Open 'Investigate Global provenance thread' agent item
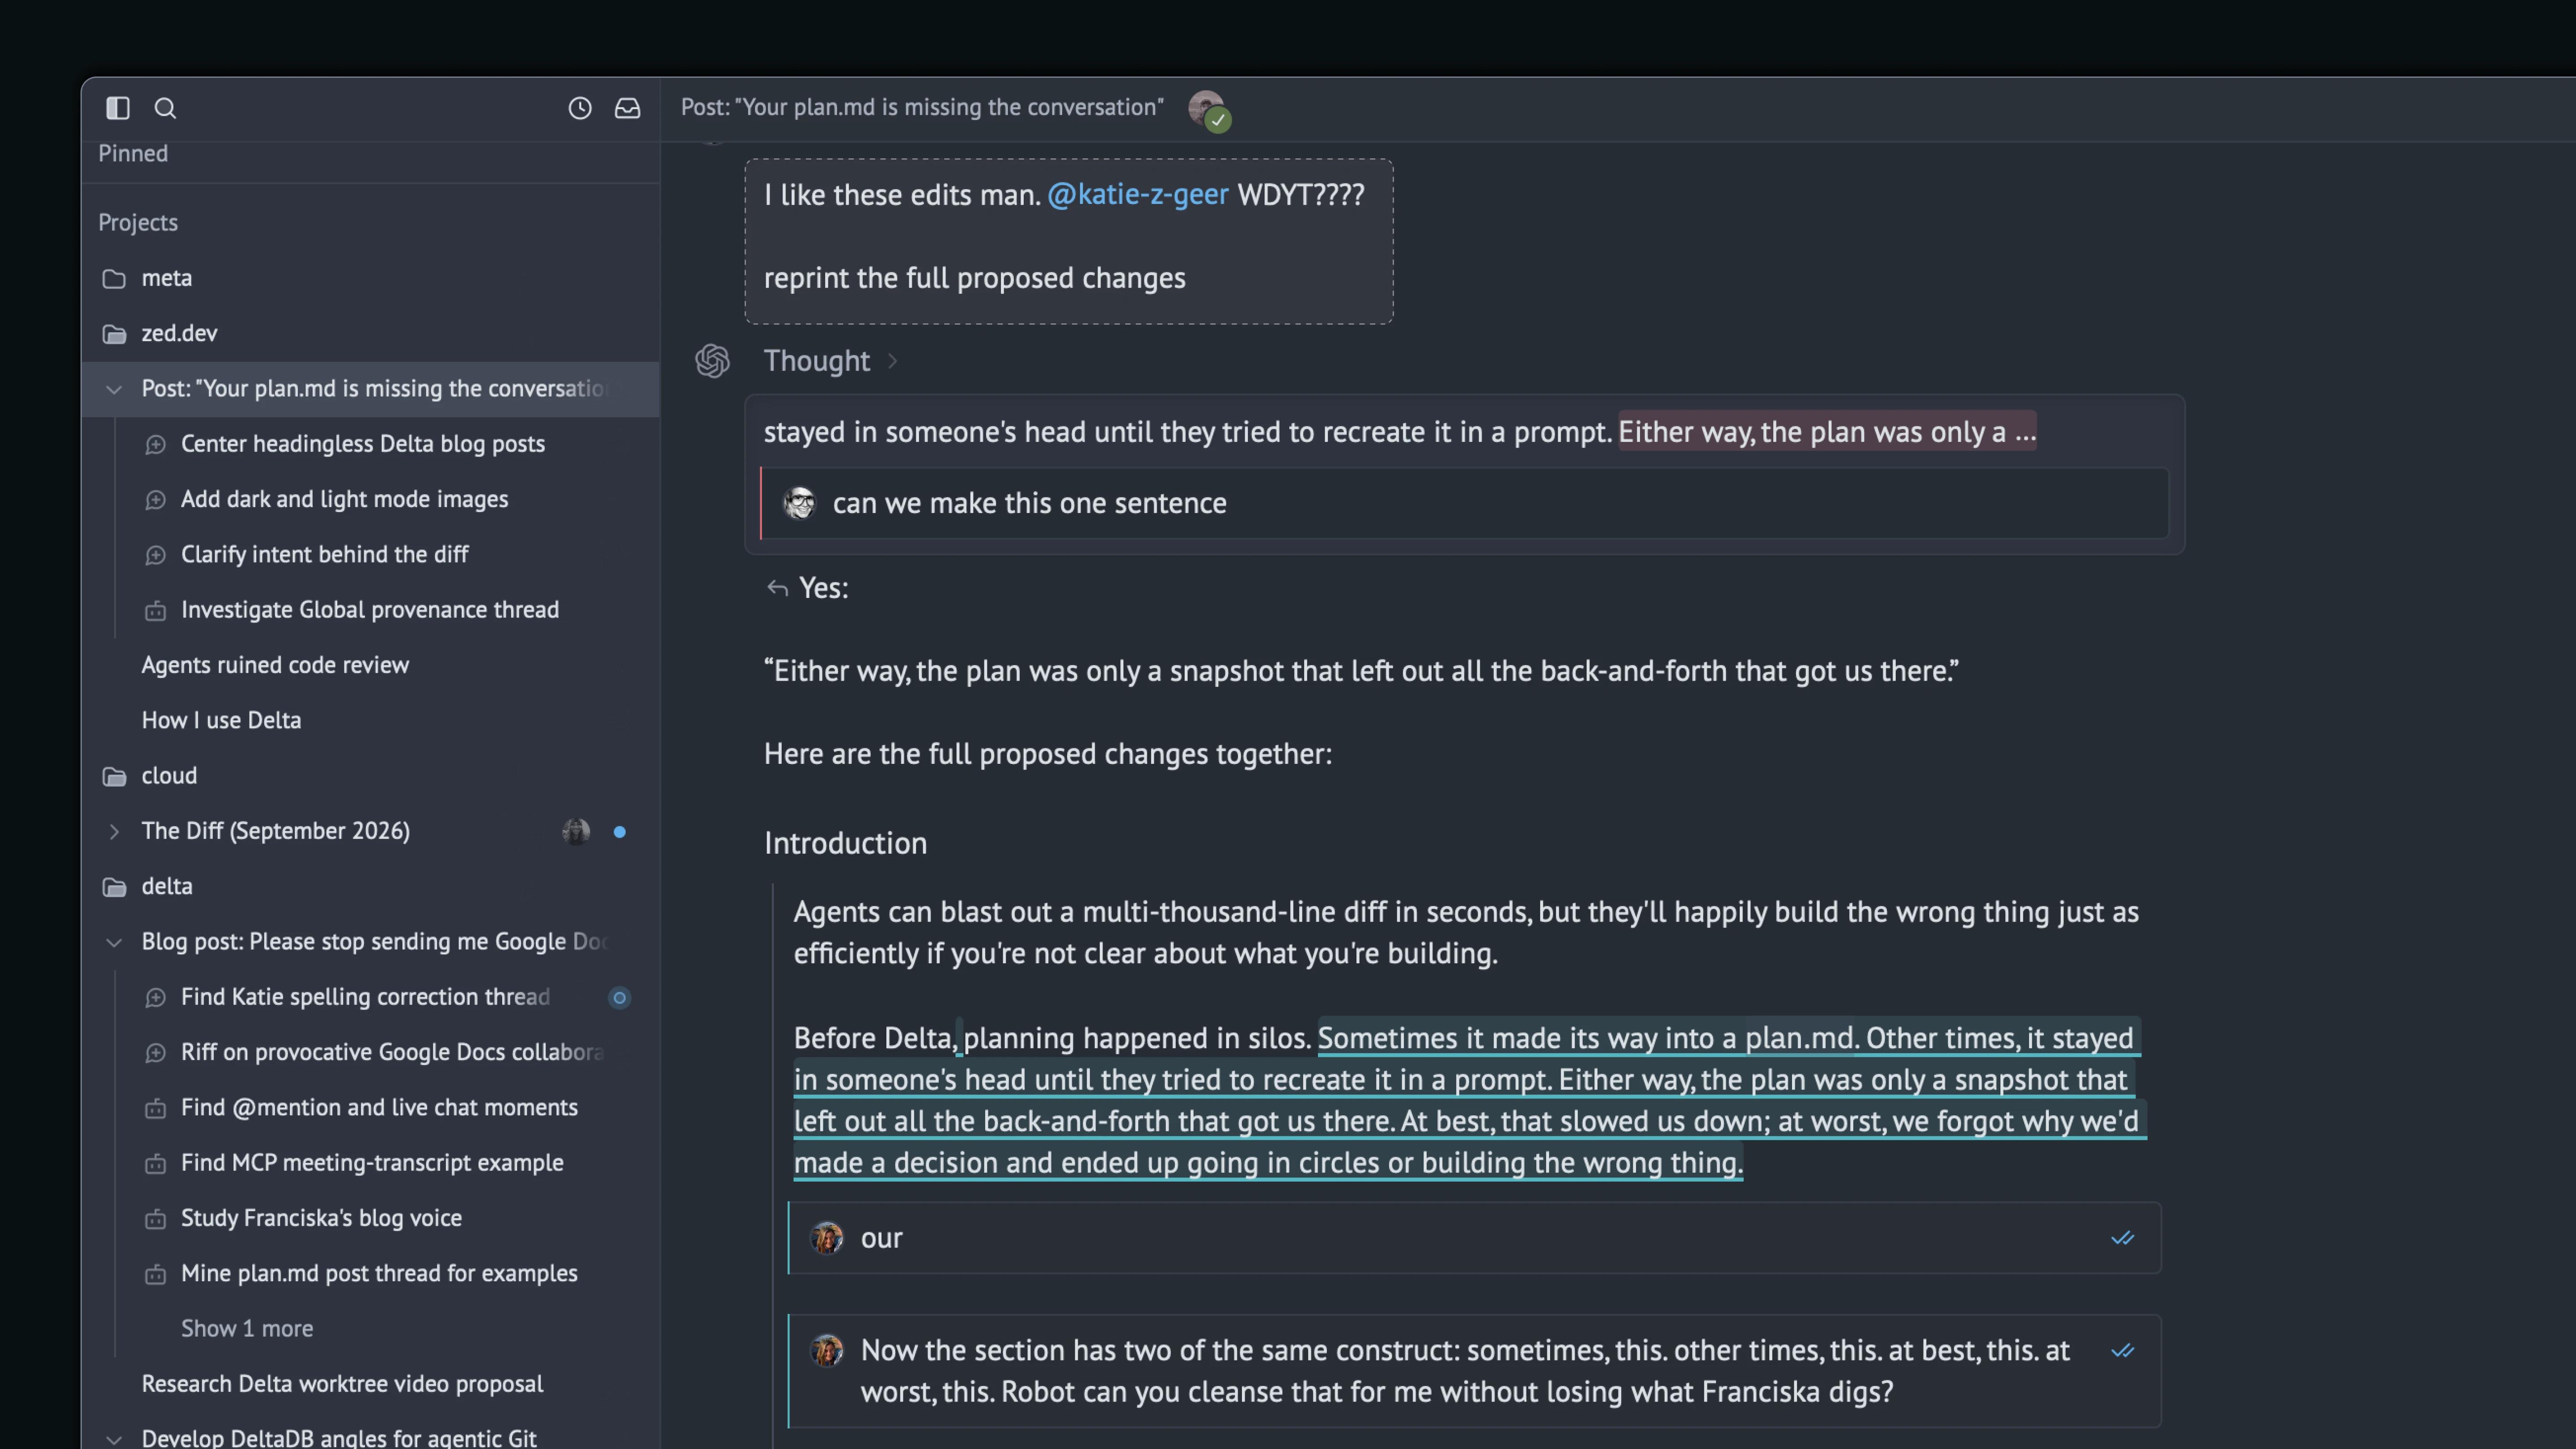Screen dimensions: 2576x1449 click(369, 610)
